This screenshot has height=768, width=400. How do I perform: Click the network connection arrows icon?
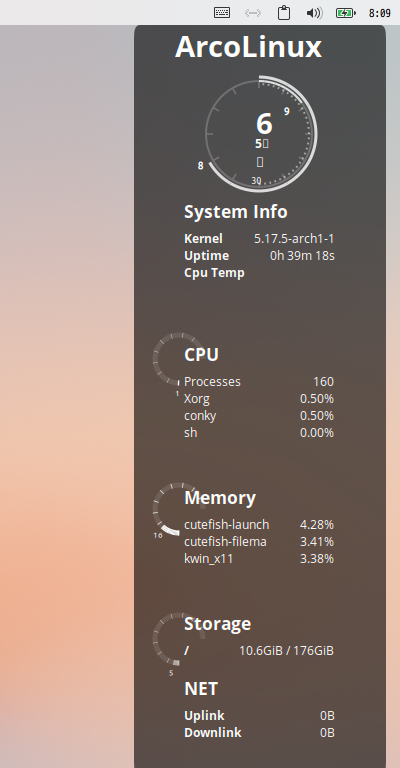(253, 13)
